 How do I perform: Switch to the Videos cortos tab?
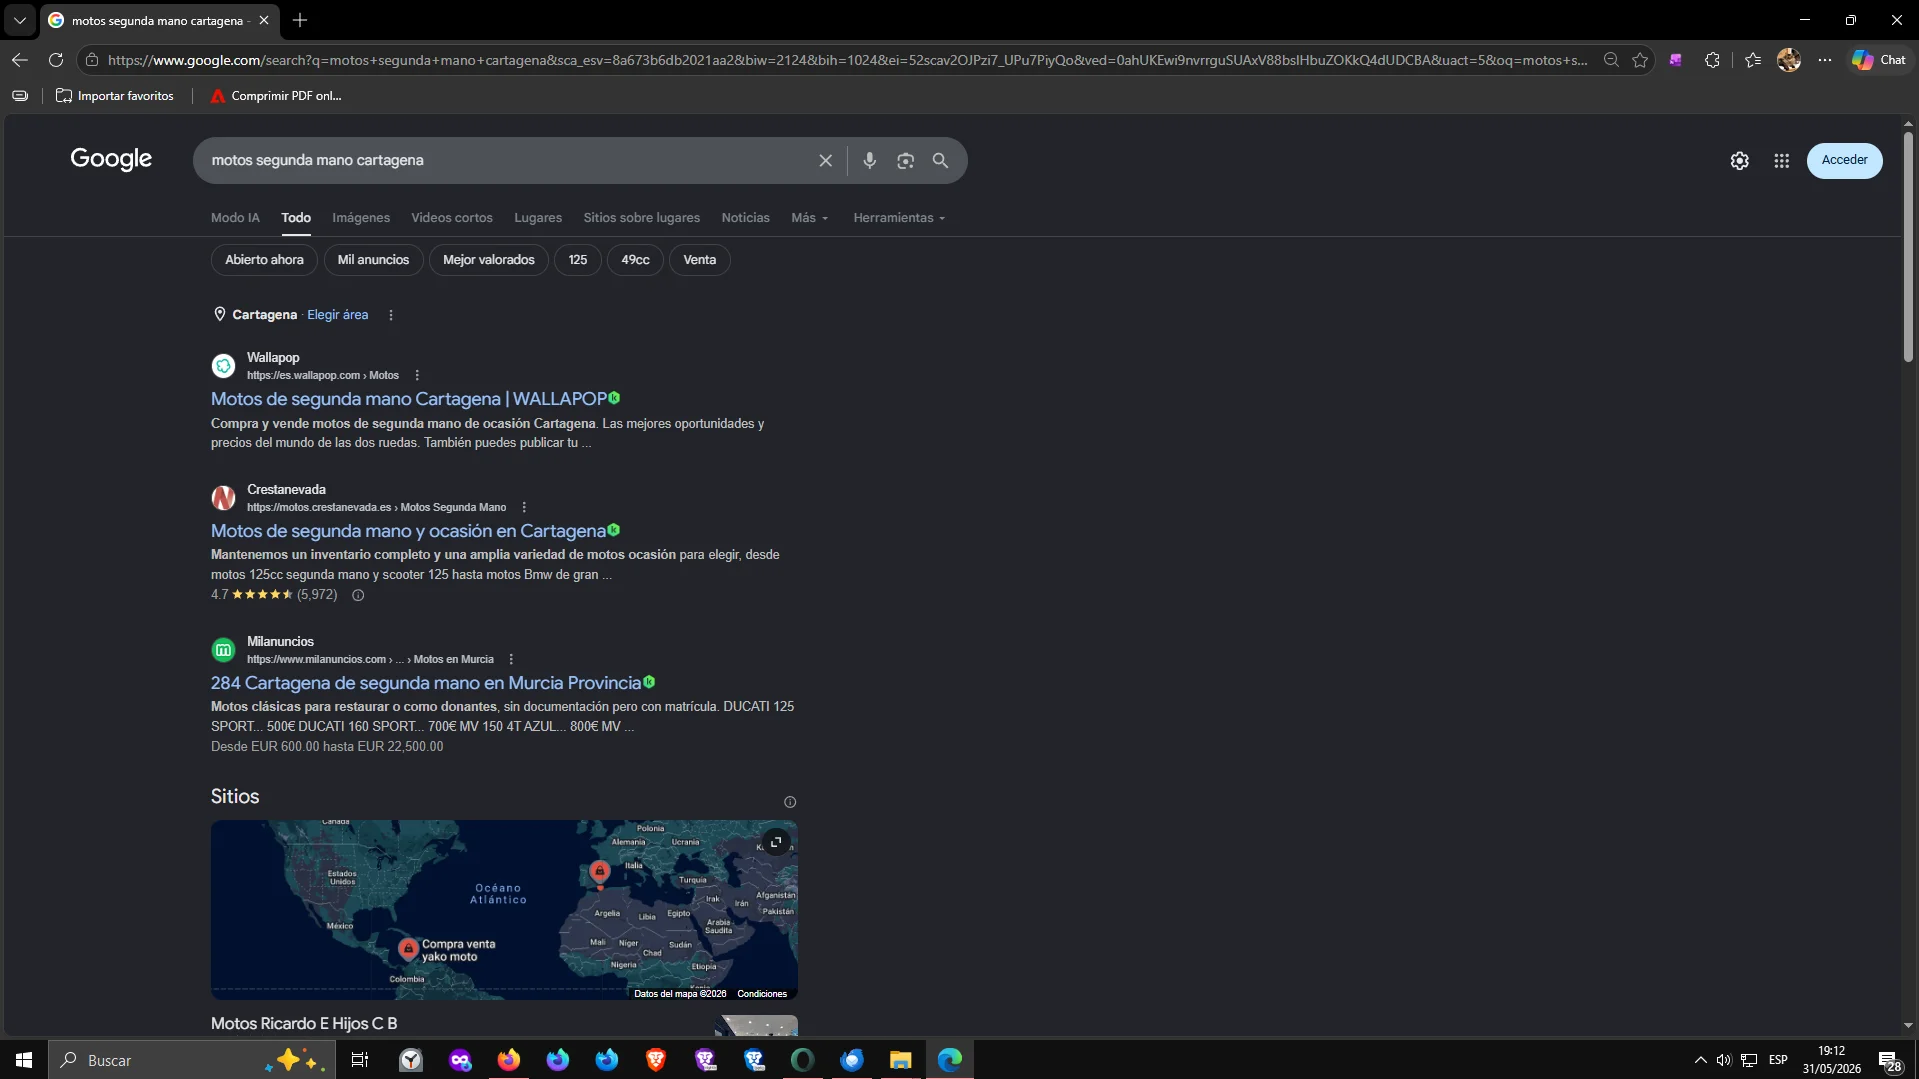click(452, 218)
